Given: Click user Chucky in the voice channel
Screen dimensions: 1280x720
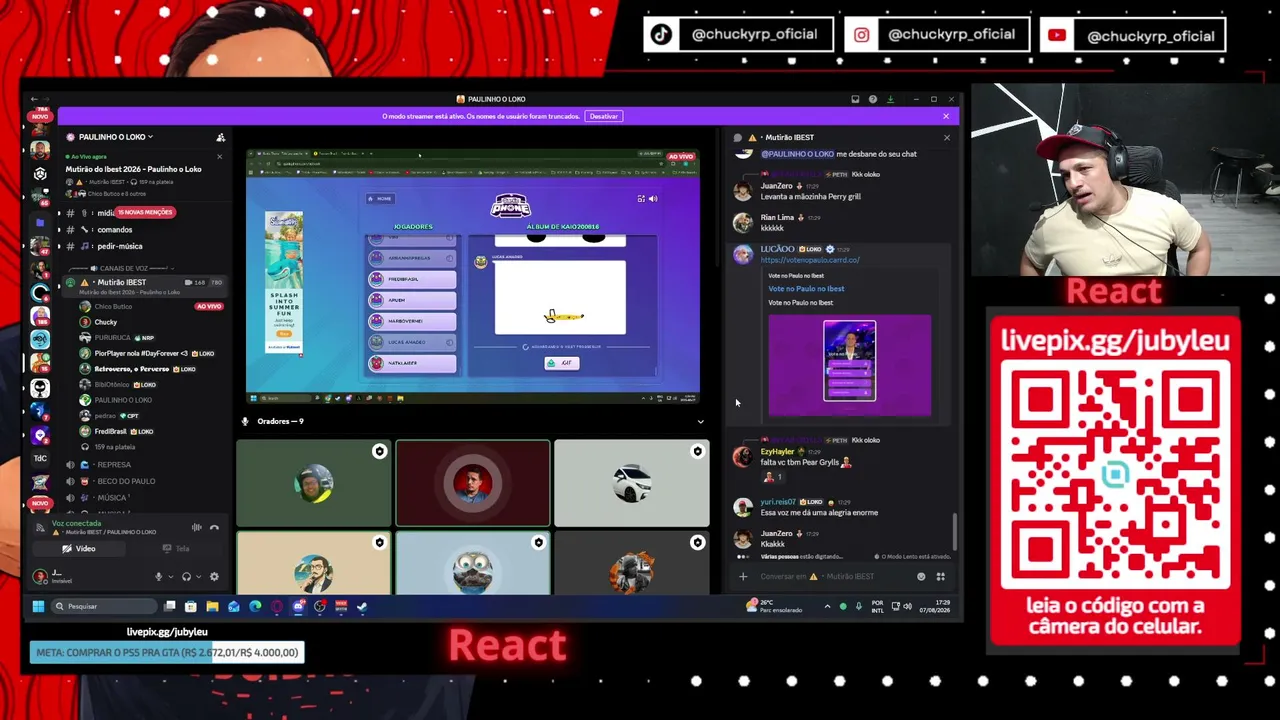Looking at the screenshot, I should tap(105, 322).
